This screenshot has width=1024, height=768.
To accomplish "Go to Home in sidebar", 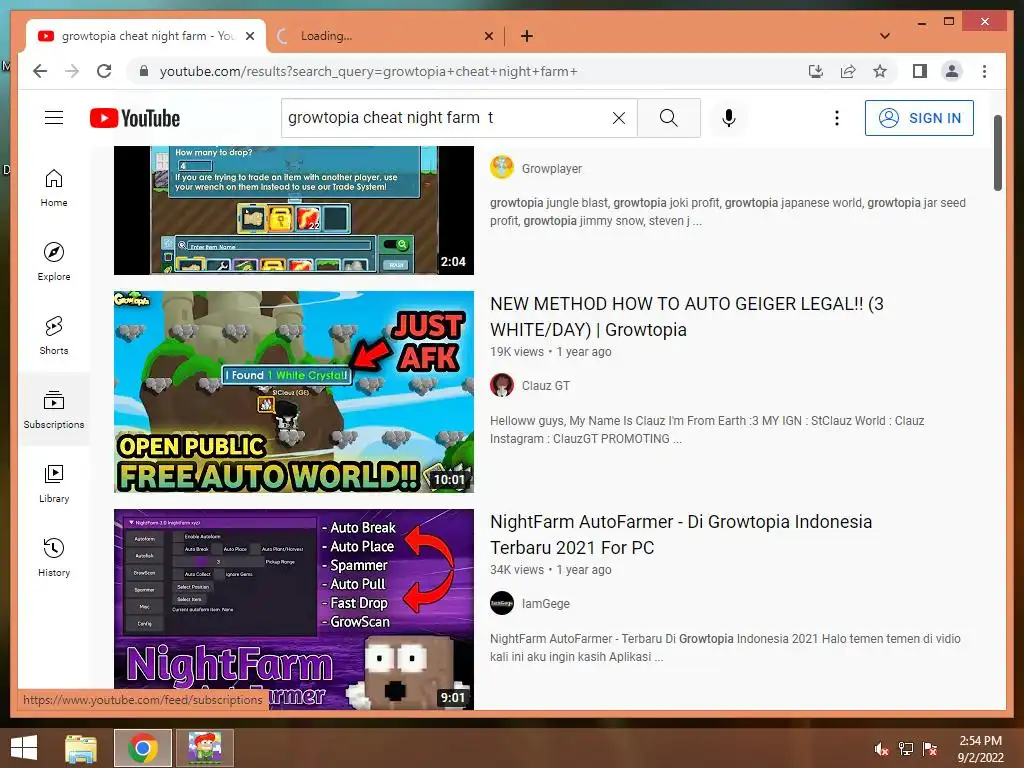I will click(54, 188).
